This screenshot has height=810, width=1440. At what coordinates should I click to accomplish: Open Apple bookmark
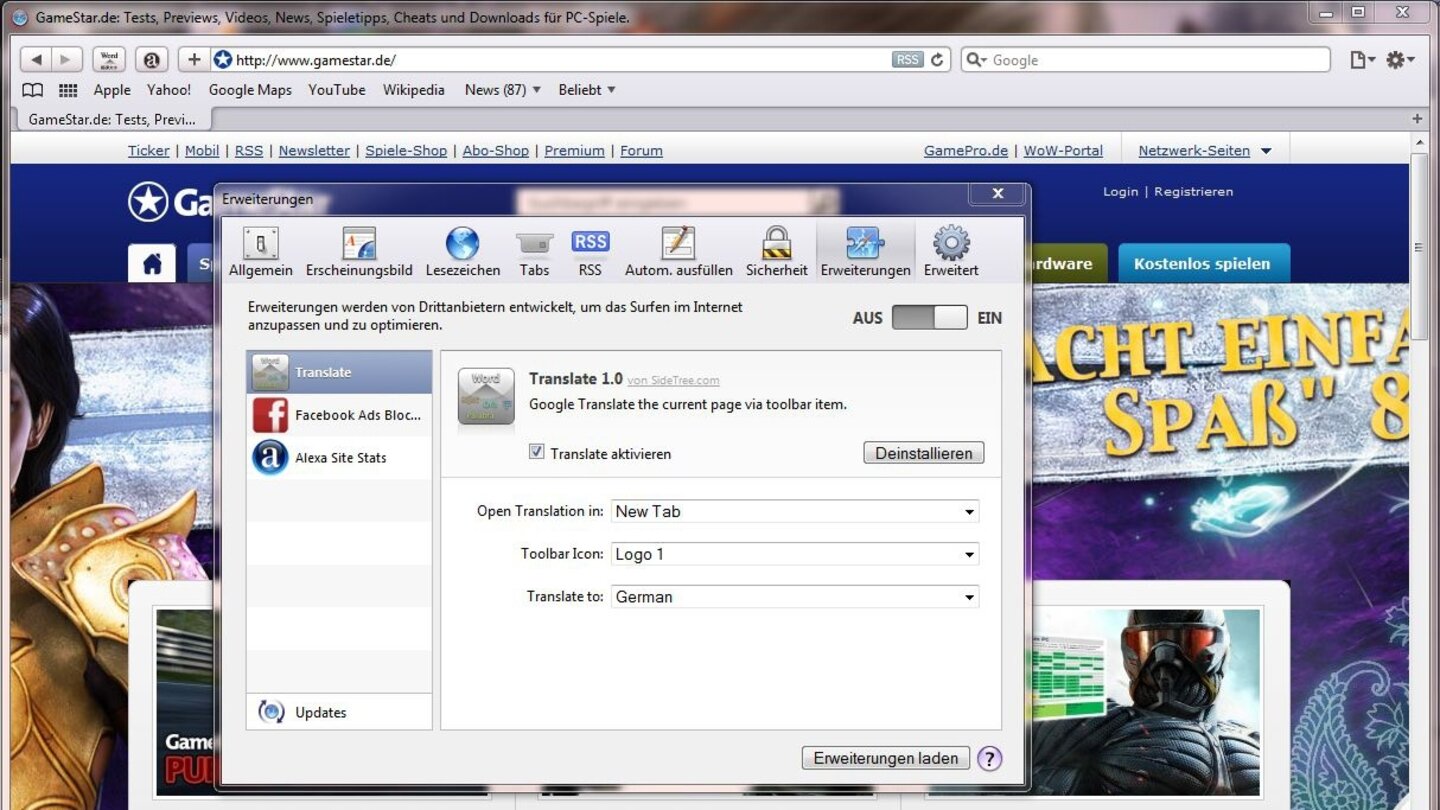(112, 90)
